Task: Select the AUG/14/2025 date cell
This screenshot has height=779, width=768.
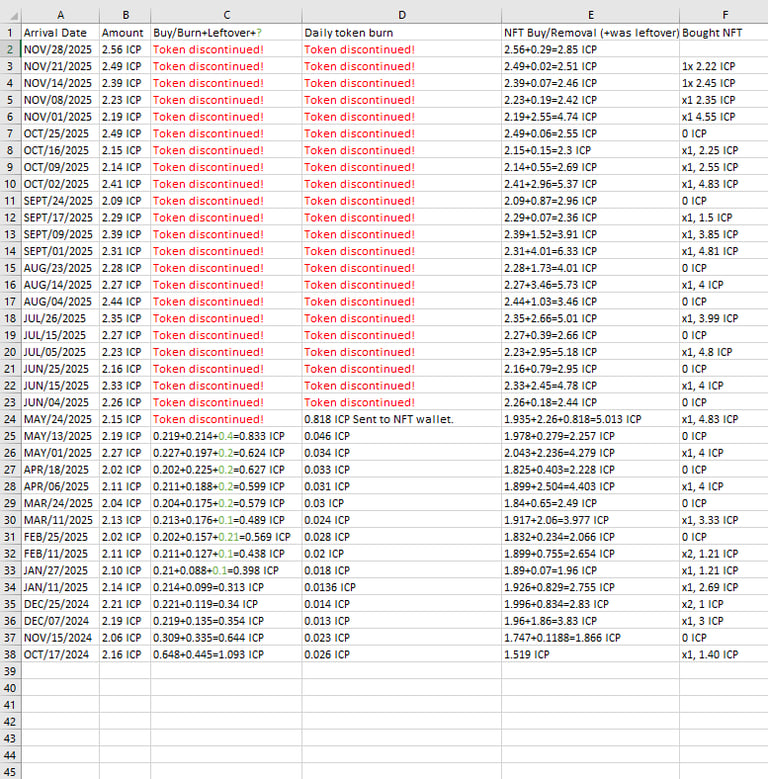Action: [x=60, y=285]
